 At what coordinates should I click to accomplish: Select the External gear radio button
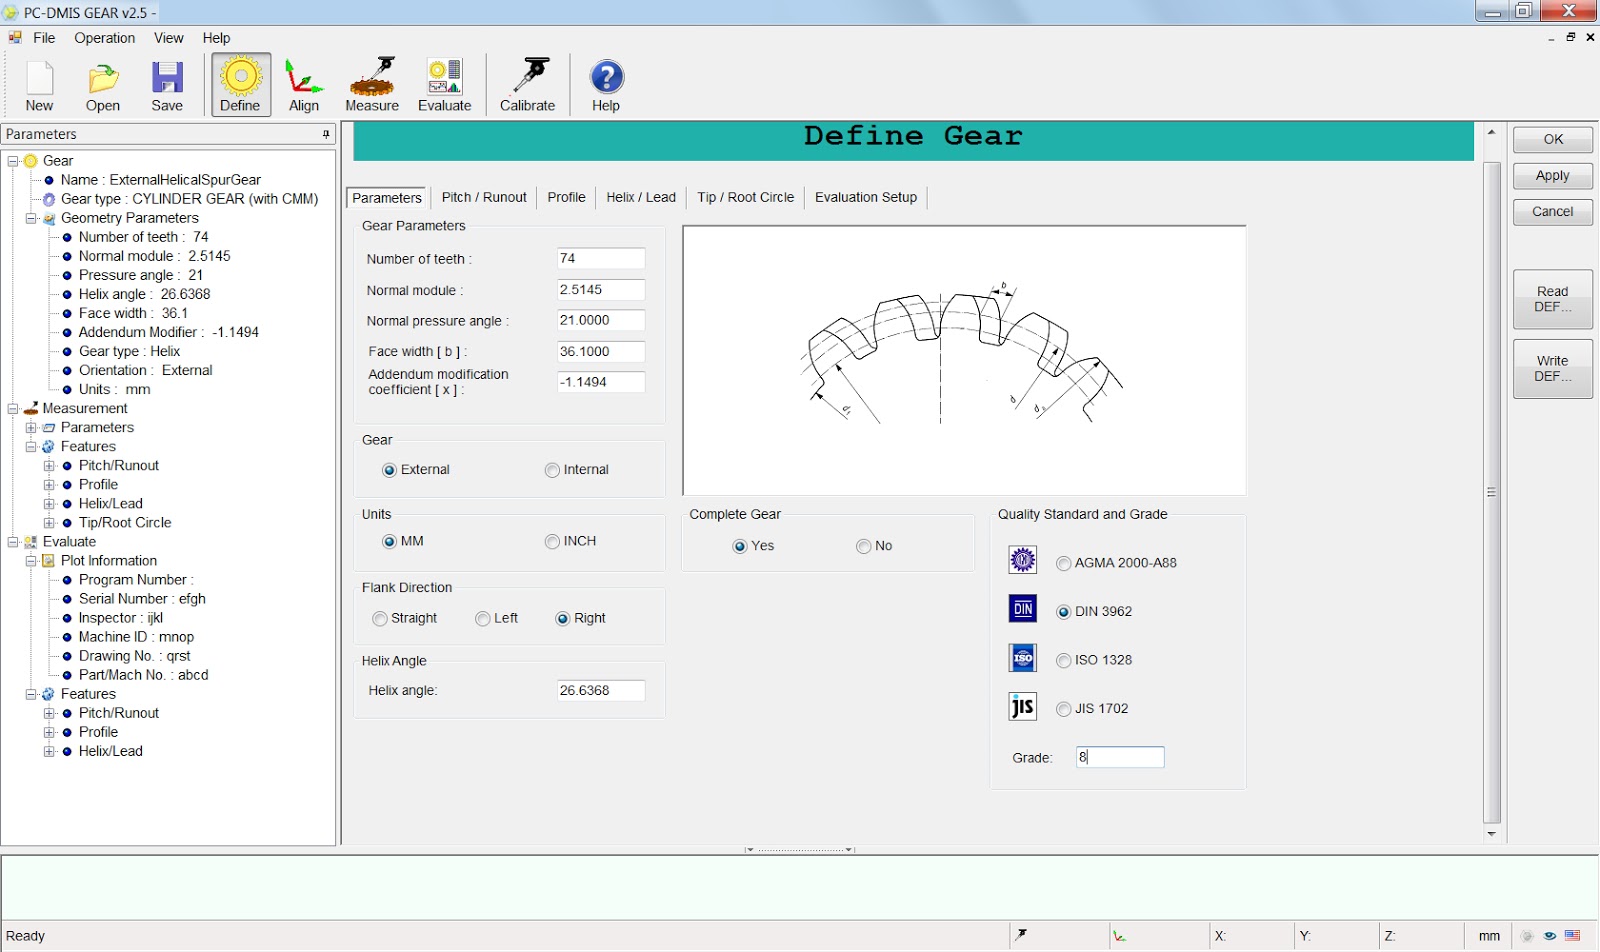click(389, 470)
